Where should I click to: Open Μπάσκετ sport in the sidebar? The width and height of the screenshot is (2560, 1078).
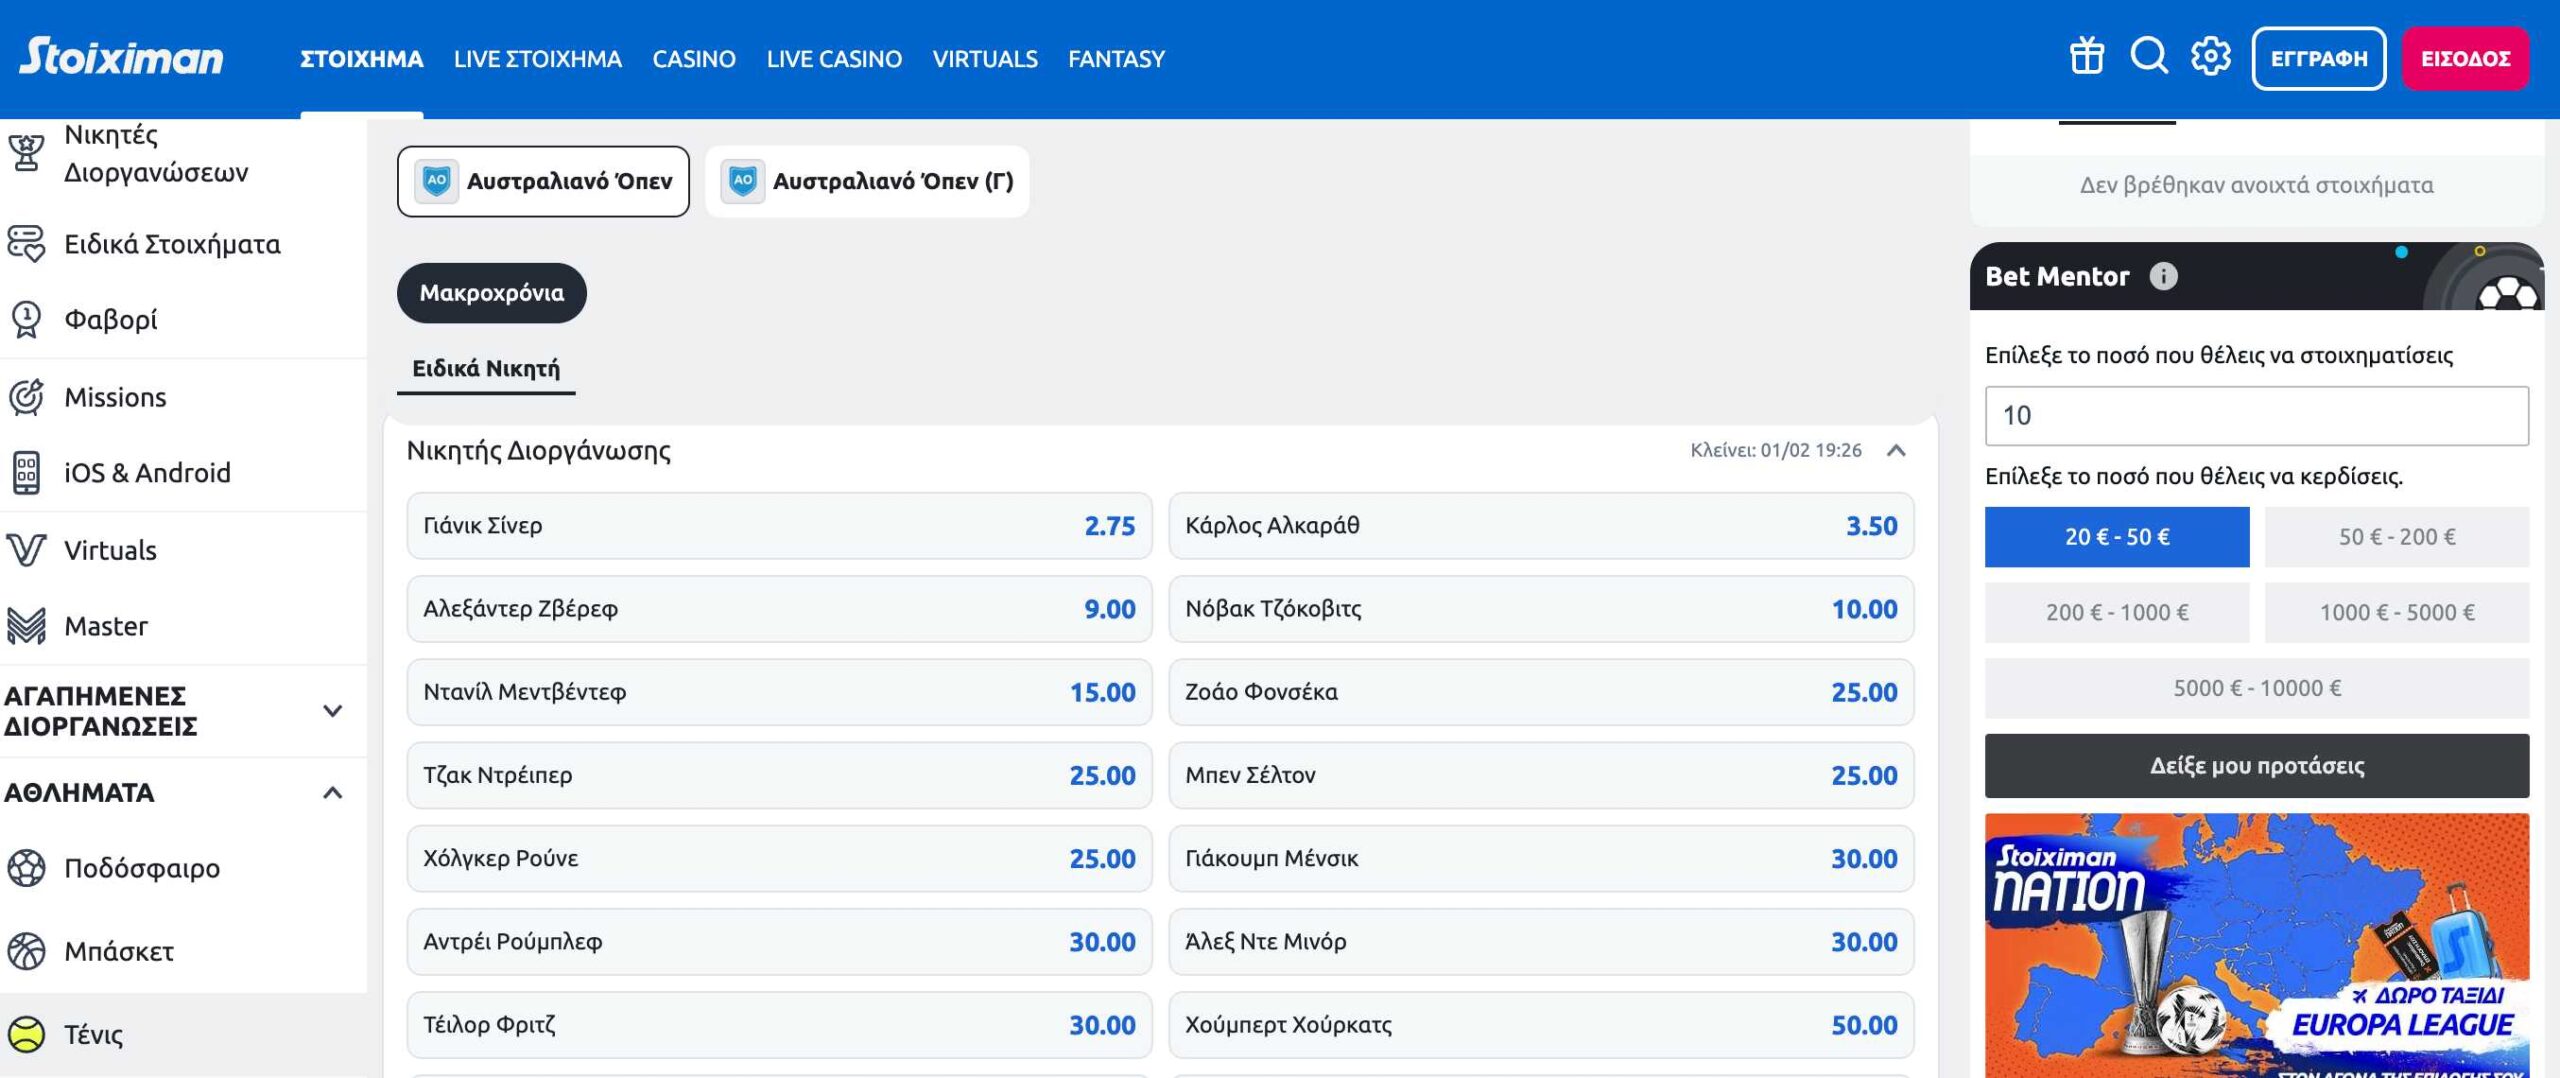pos(119,951)
